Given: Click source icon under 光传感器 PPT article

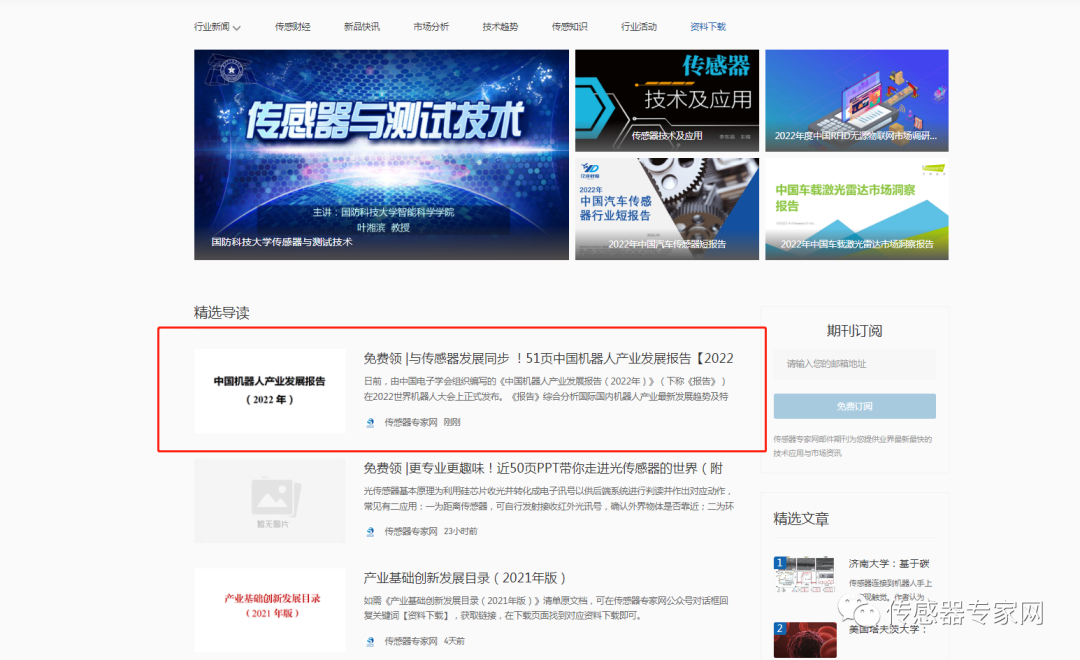Looking at the screenshot, I should pos(370,531).
